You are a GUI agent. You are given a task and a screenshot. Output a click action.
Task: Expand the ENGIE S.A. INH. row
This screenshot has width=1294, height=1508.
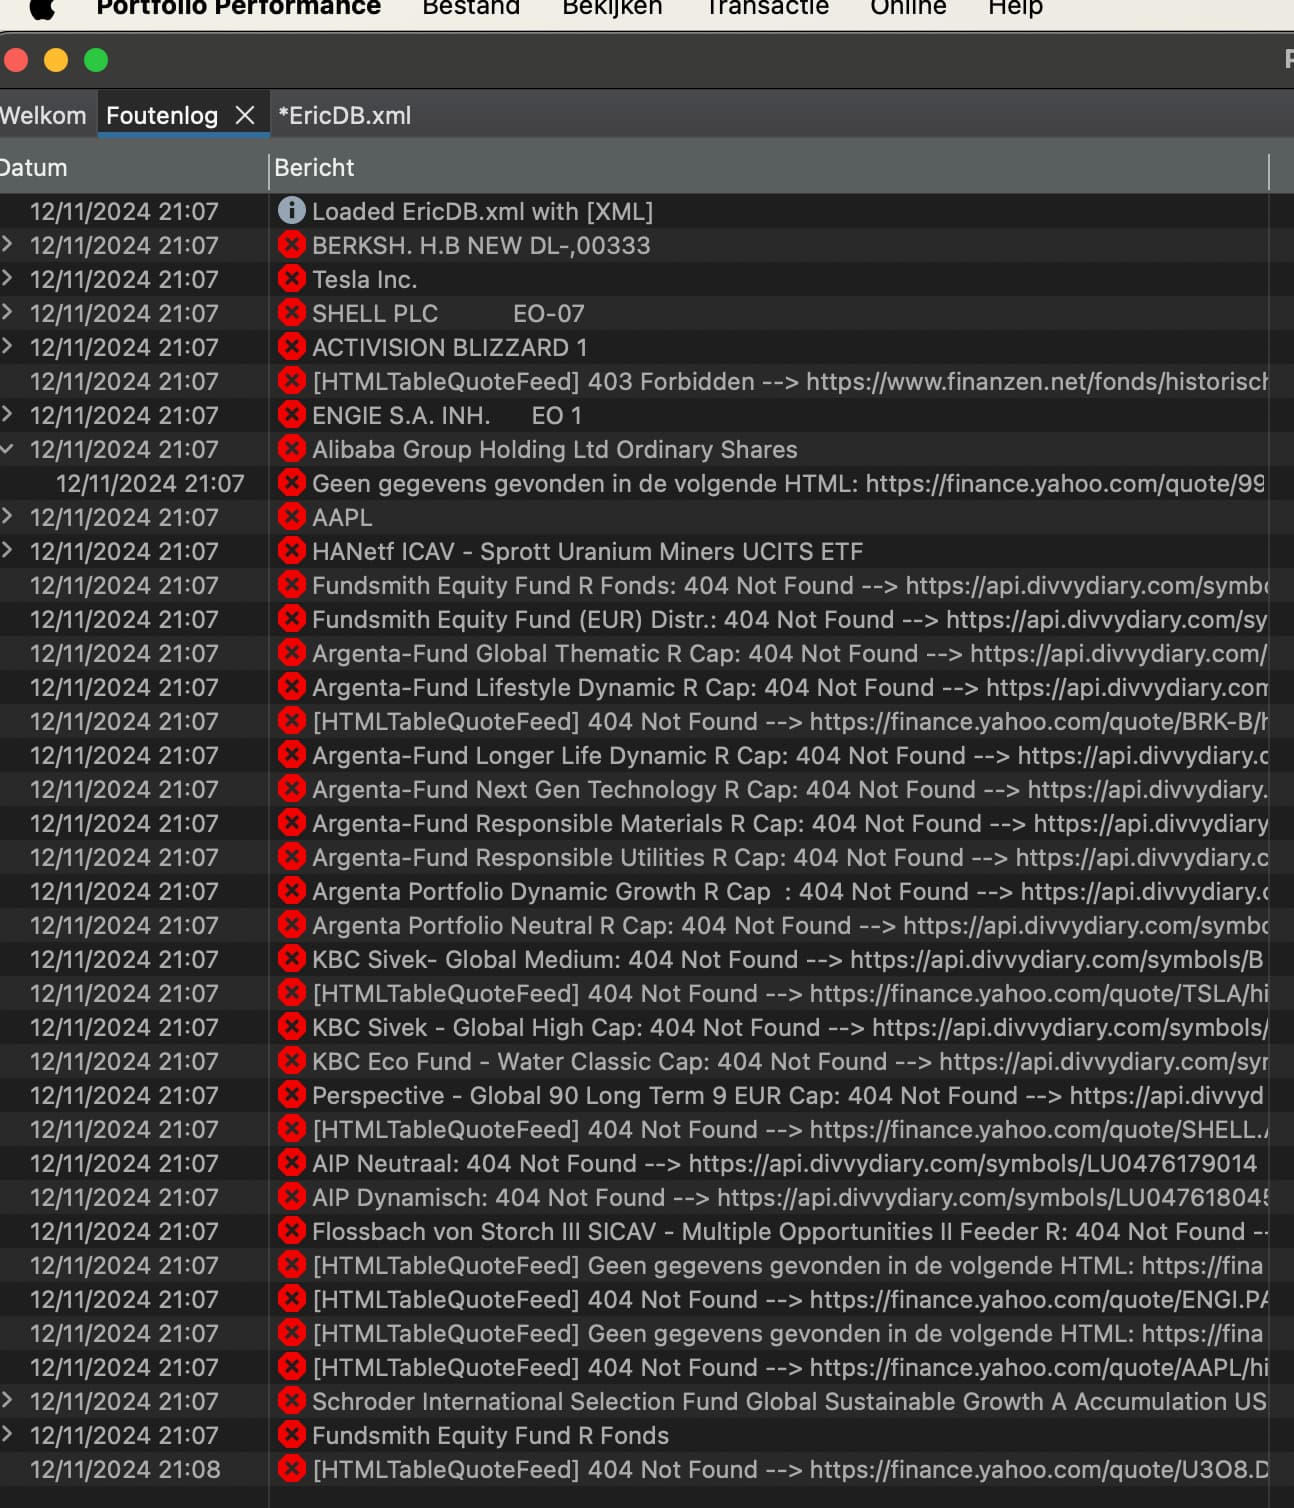point(8,414)
